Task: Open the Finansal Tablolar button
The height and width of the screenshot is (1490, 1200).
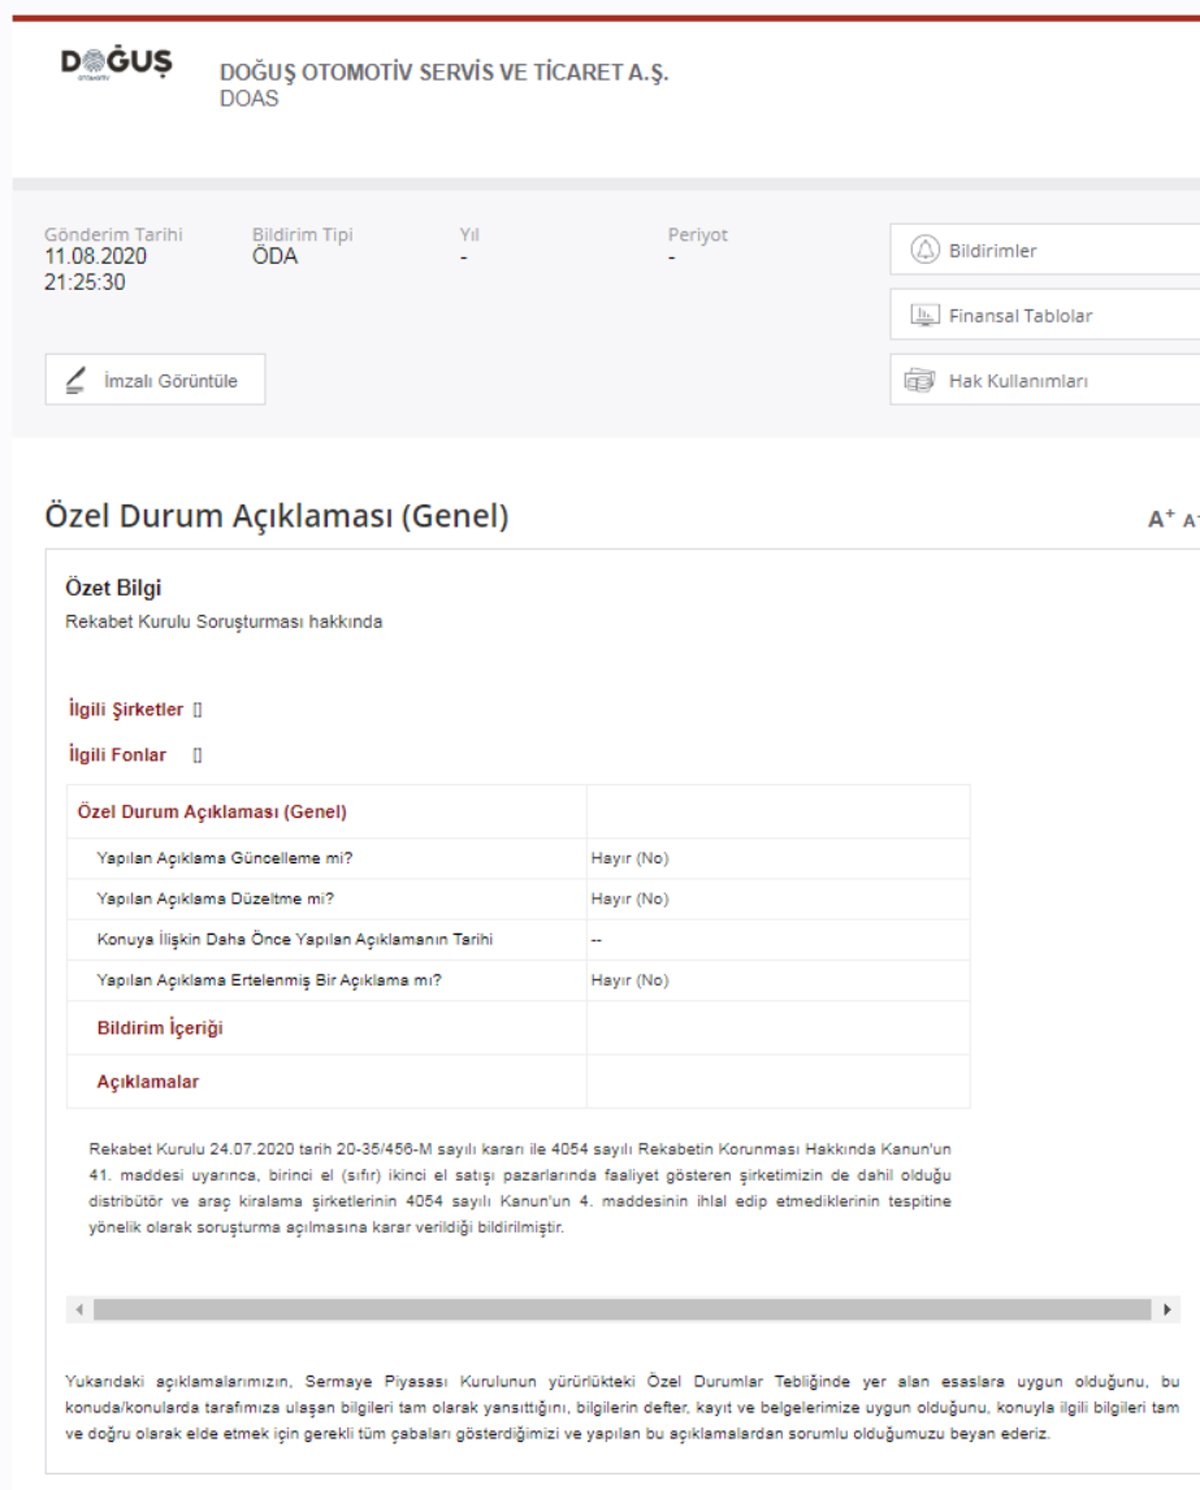Action: [x=1045, y=315]
